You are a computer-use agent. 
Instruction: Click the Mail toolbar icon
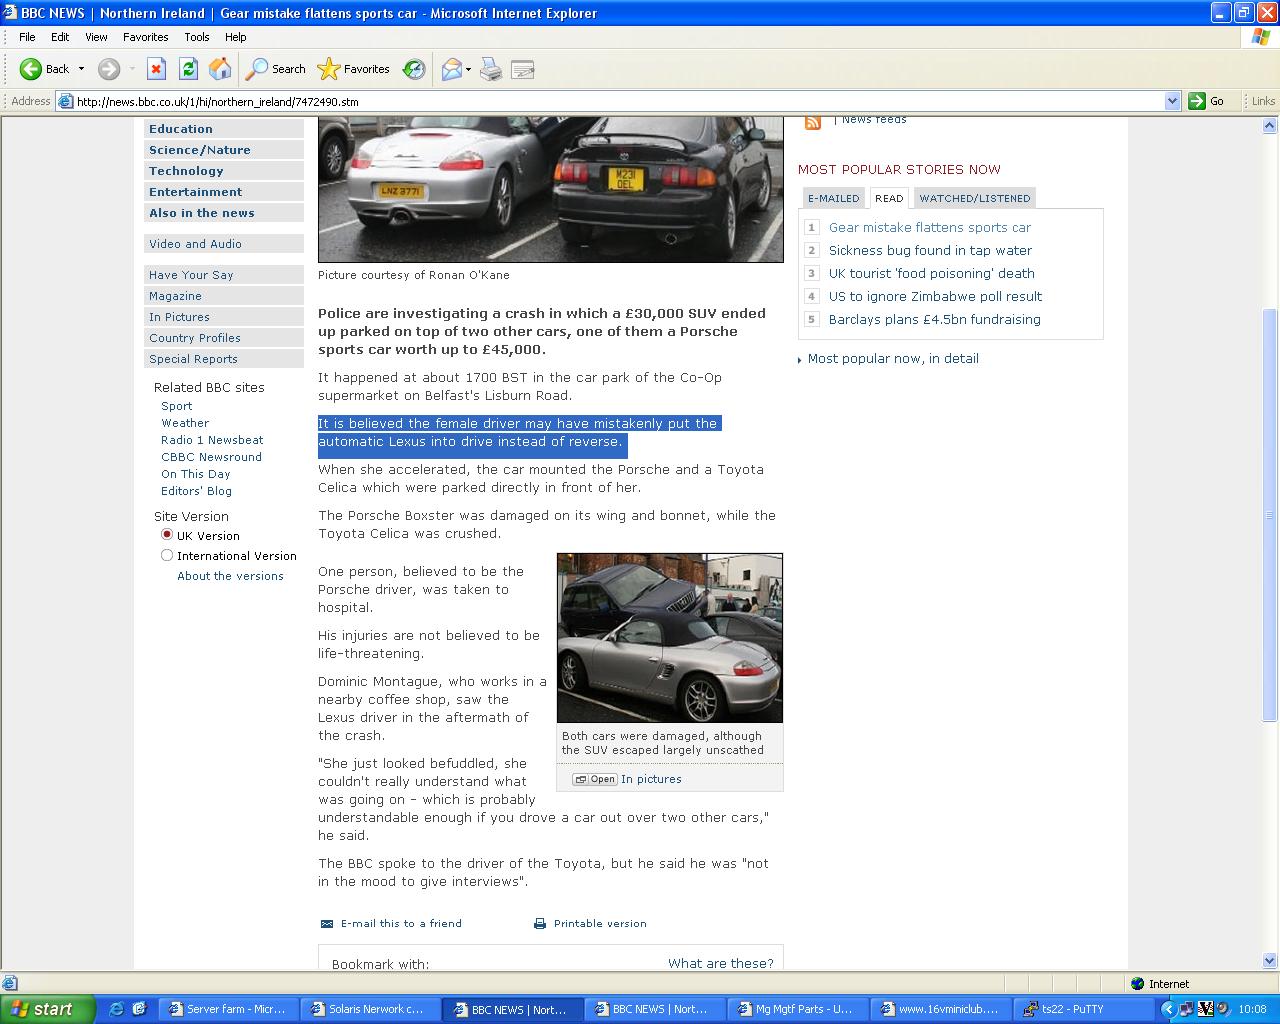[x=451, y=69]
